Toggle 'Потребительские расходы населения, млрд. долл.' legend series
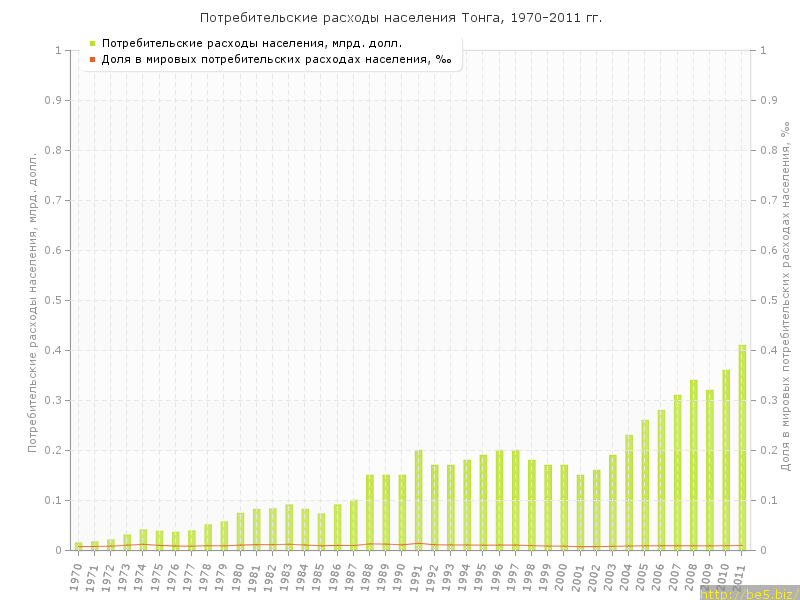The image size is (800, 600). coord(252,43)
